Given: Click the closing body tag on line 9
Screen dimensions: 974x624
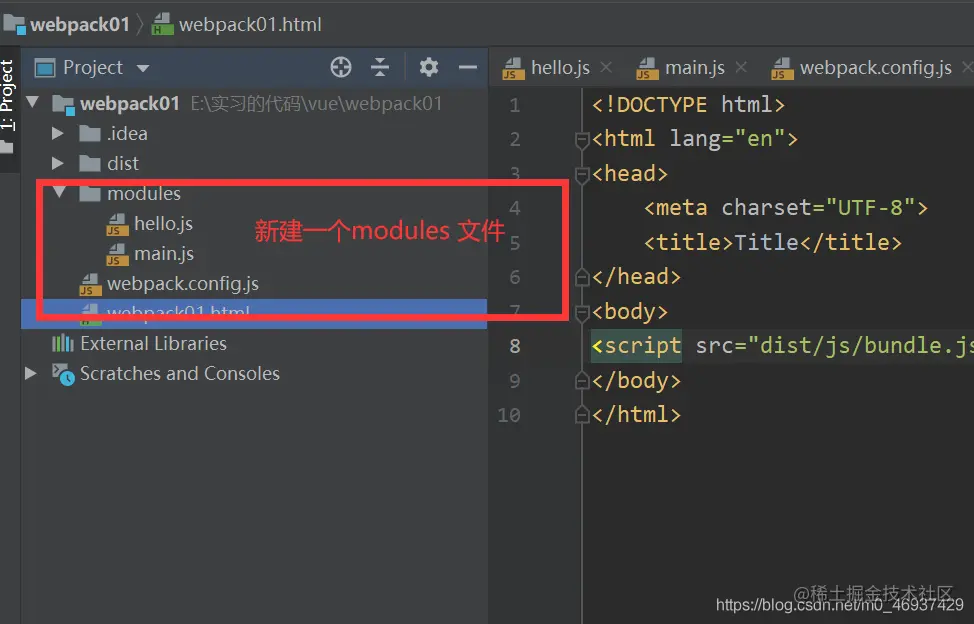Looking at the screenshot, I should [636, 380].
